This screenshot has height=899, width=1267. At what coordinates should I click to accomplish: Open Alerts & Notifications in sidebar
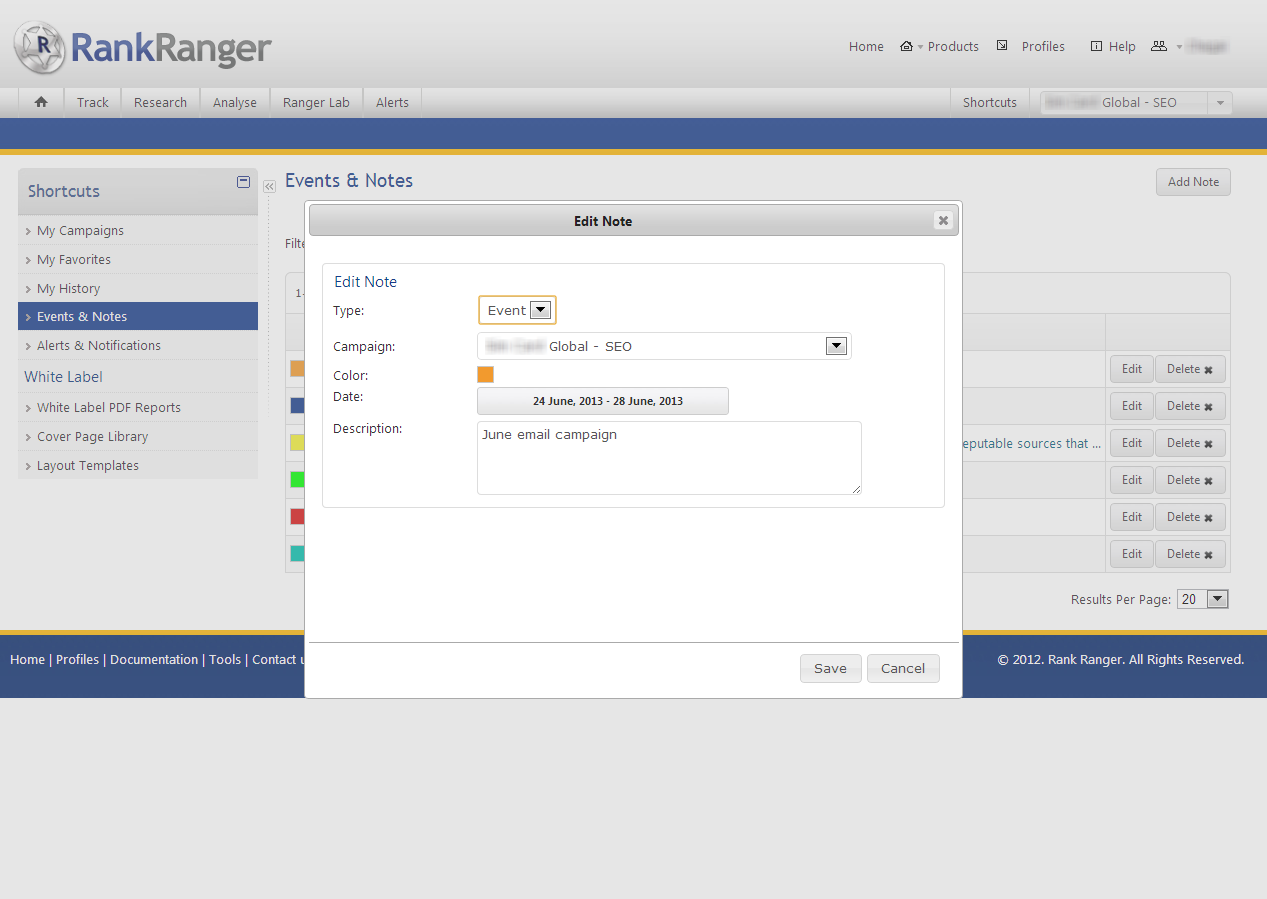pyautogui.click(x=98, y=345)
